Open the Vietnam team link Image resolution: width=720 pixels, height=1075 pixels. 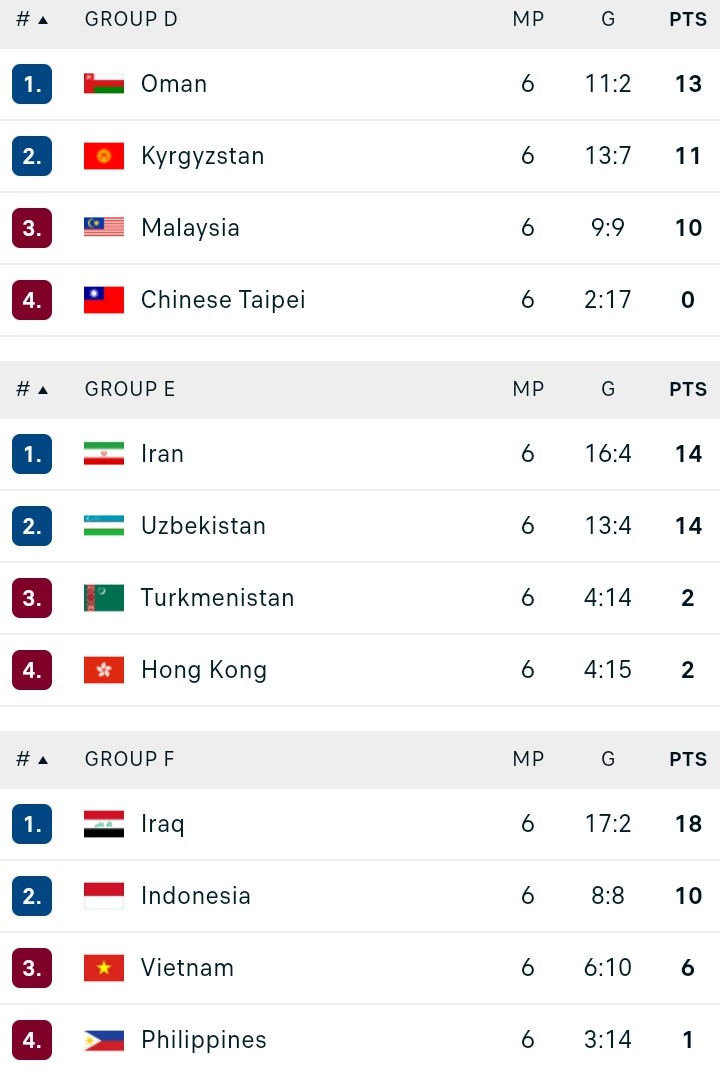tap(187, 968)
